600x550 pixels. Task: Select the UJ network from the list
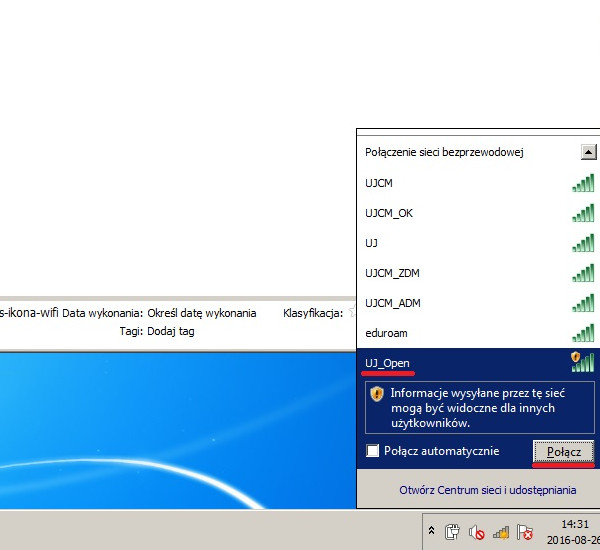coord(372,243)
